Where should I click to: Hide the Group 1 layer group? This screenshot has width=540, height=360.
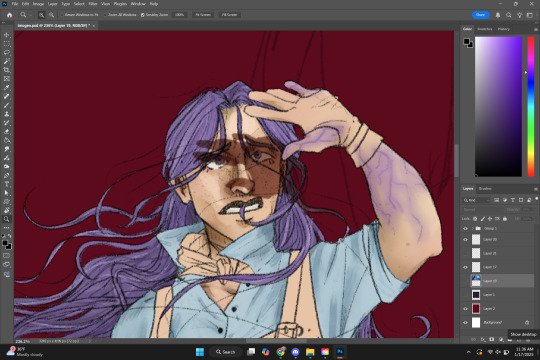[465, 228]
